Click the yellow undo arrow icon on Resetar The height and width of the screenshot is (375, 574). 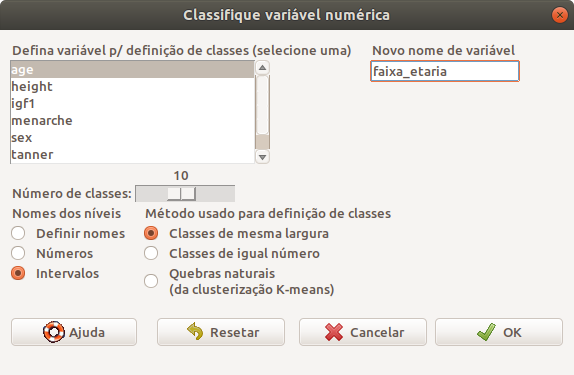[x=195, y=331]
